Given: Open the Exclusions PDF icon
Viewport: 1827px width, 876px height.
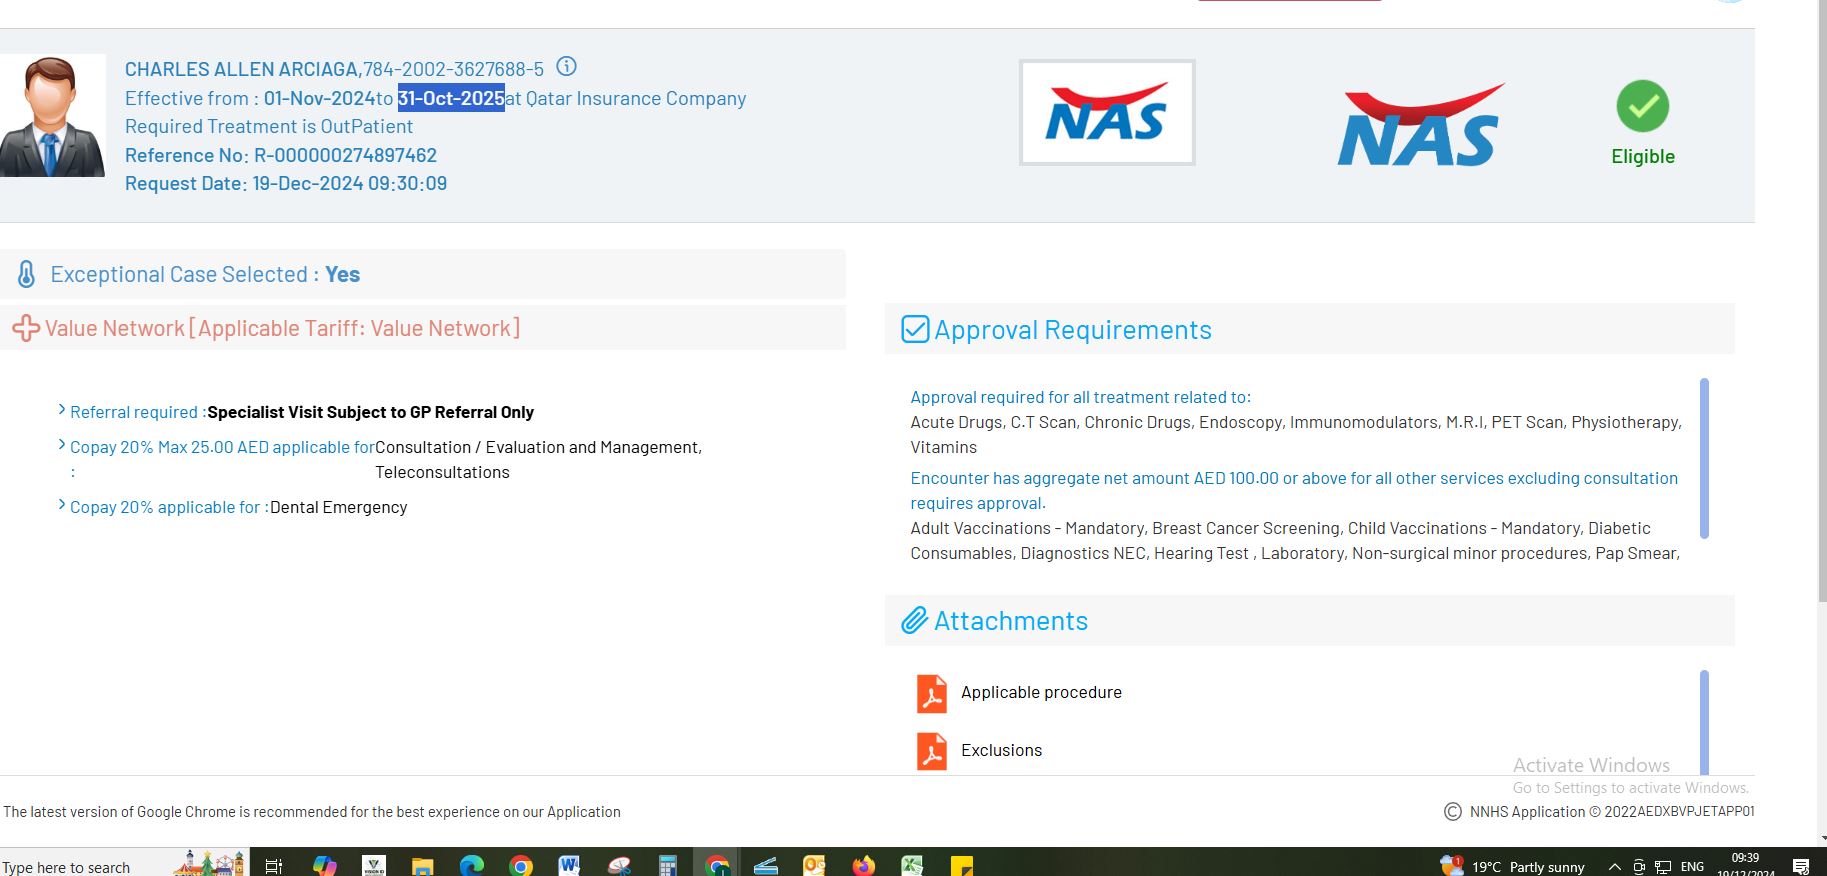Looking at the screenshot, I should [931, 751].
